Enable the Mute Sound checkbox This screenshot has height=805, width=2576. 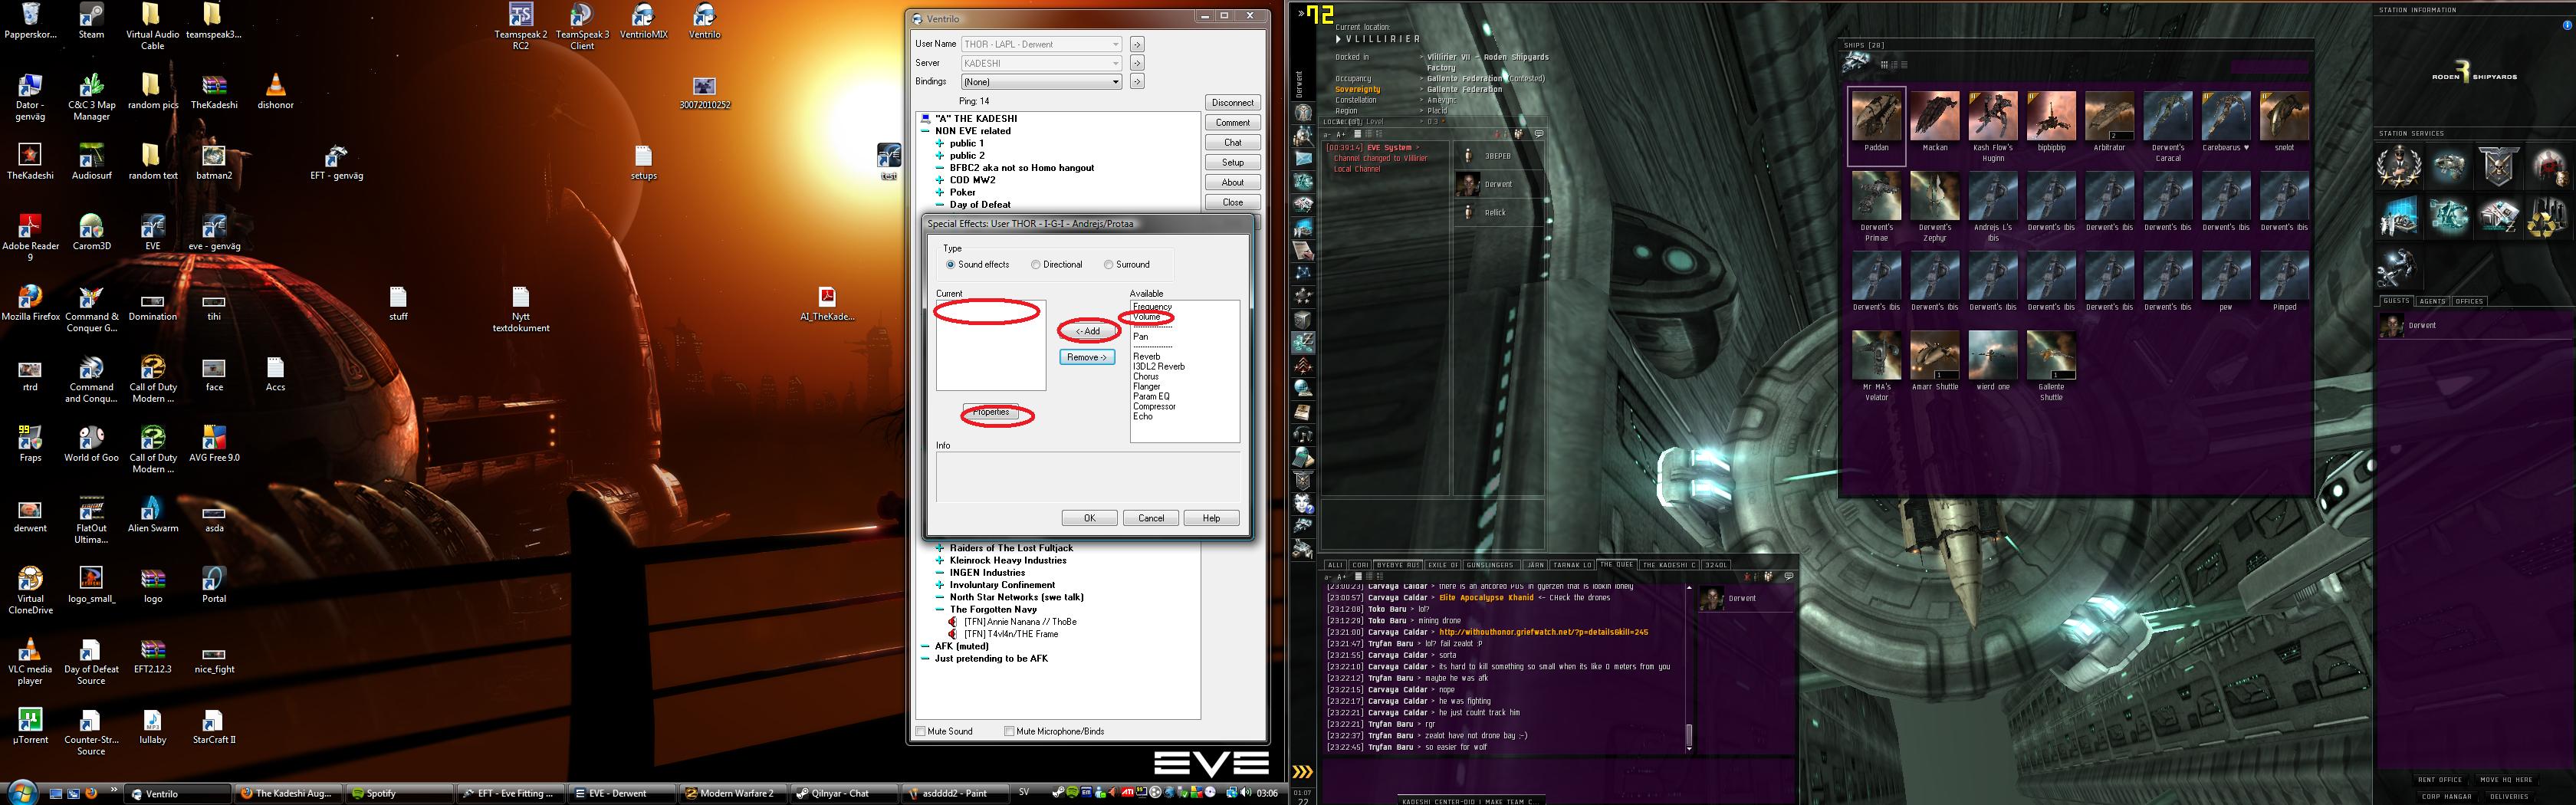[x=921, y=731]
